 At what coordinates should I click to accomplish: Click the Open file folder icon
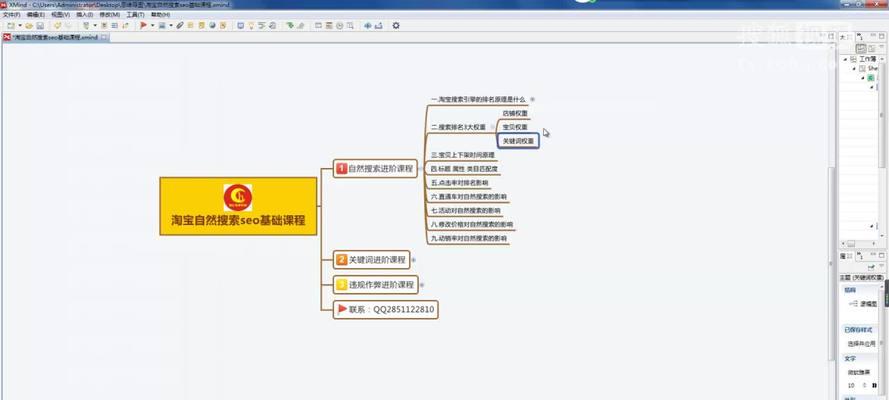pos(29,25)
